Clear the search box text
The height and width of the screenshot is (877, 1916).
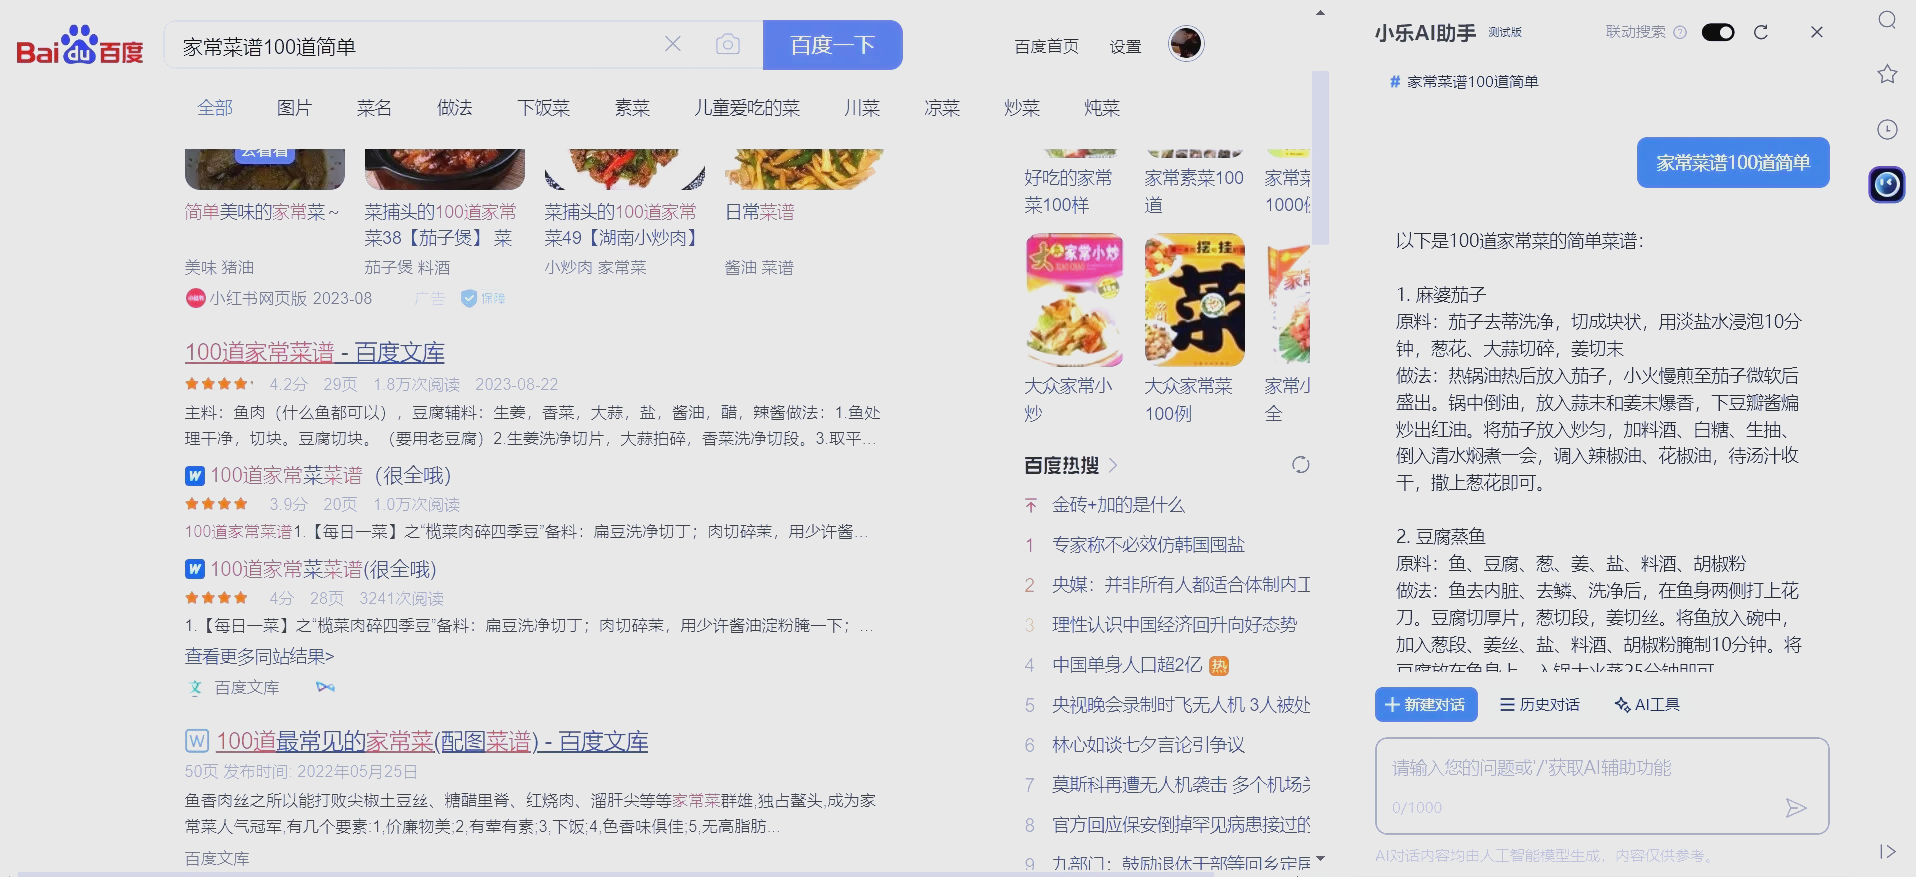tap(673, 44)
